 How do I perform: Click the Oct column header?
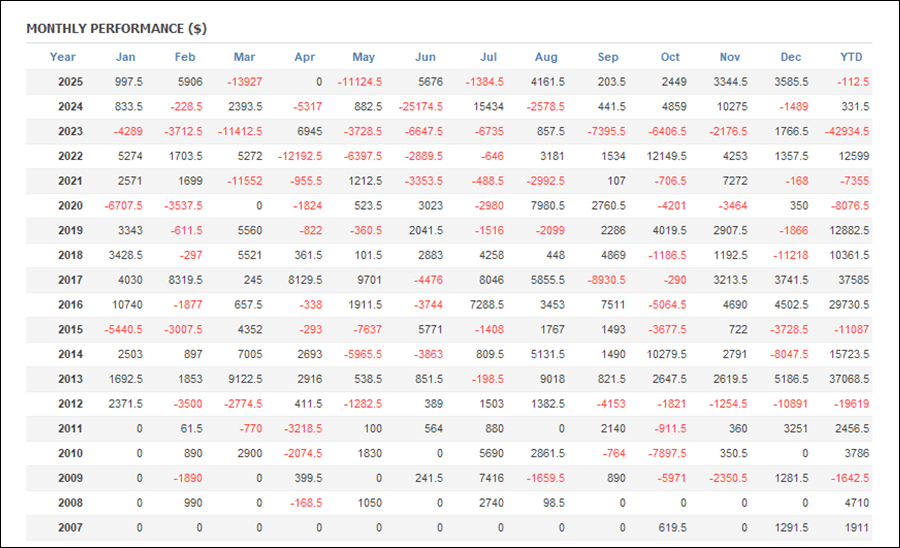669,57
